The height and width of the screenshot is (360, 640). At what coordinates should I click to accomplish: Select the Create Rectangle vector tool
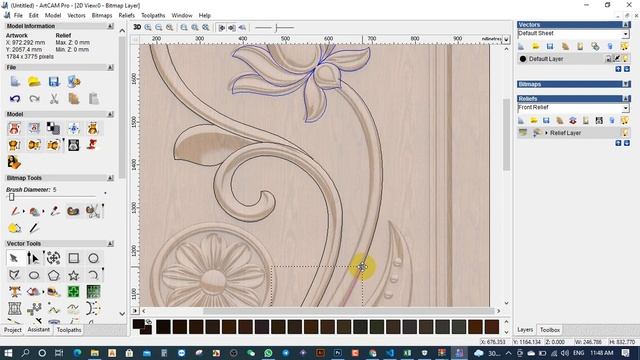pos(73,258)
